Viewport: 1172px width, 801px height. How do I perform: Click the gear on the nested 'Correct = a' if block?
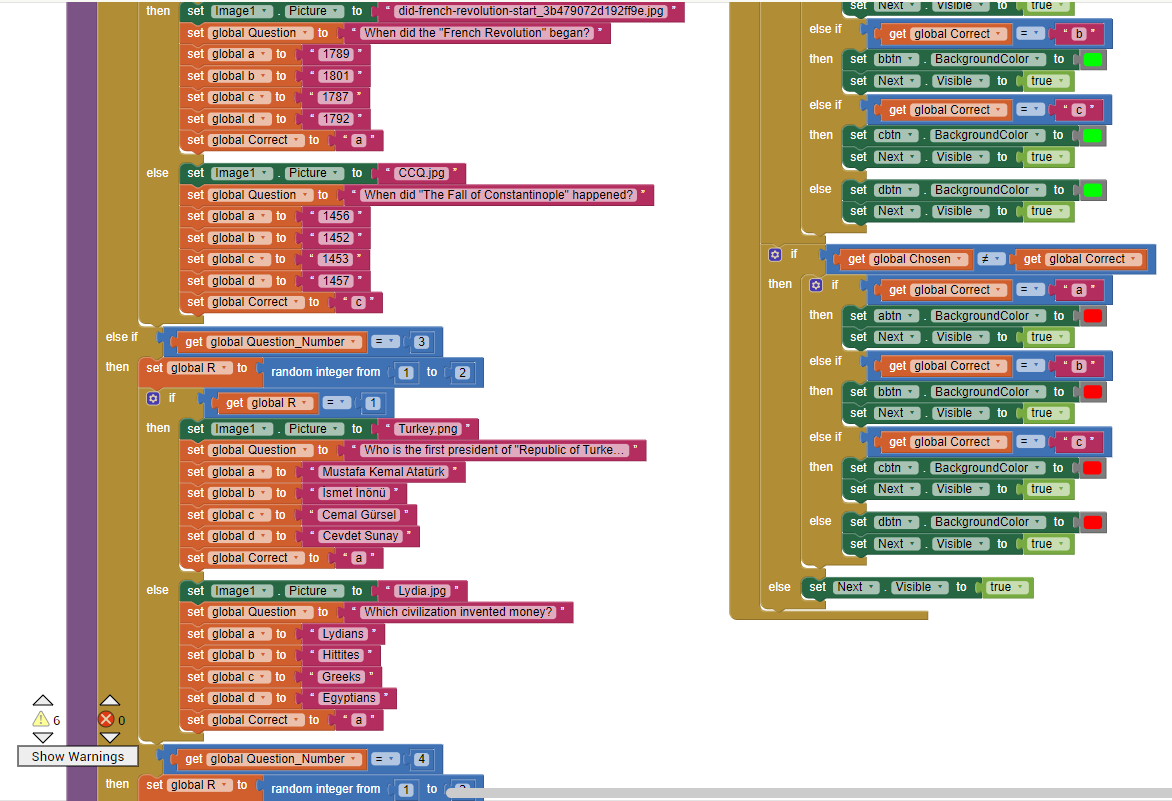pyautogui.click(x=816, y=285)
